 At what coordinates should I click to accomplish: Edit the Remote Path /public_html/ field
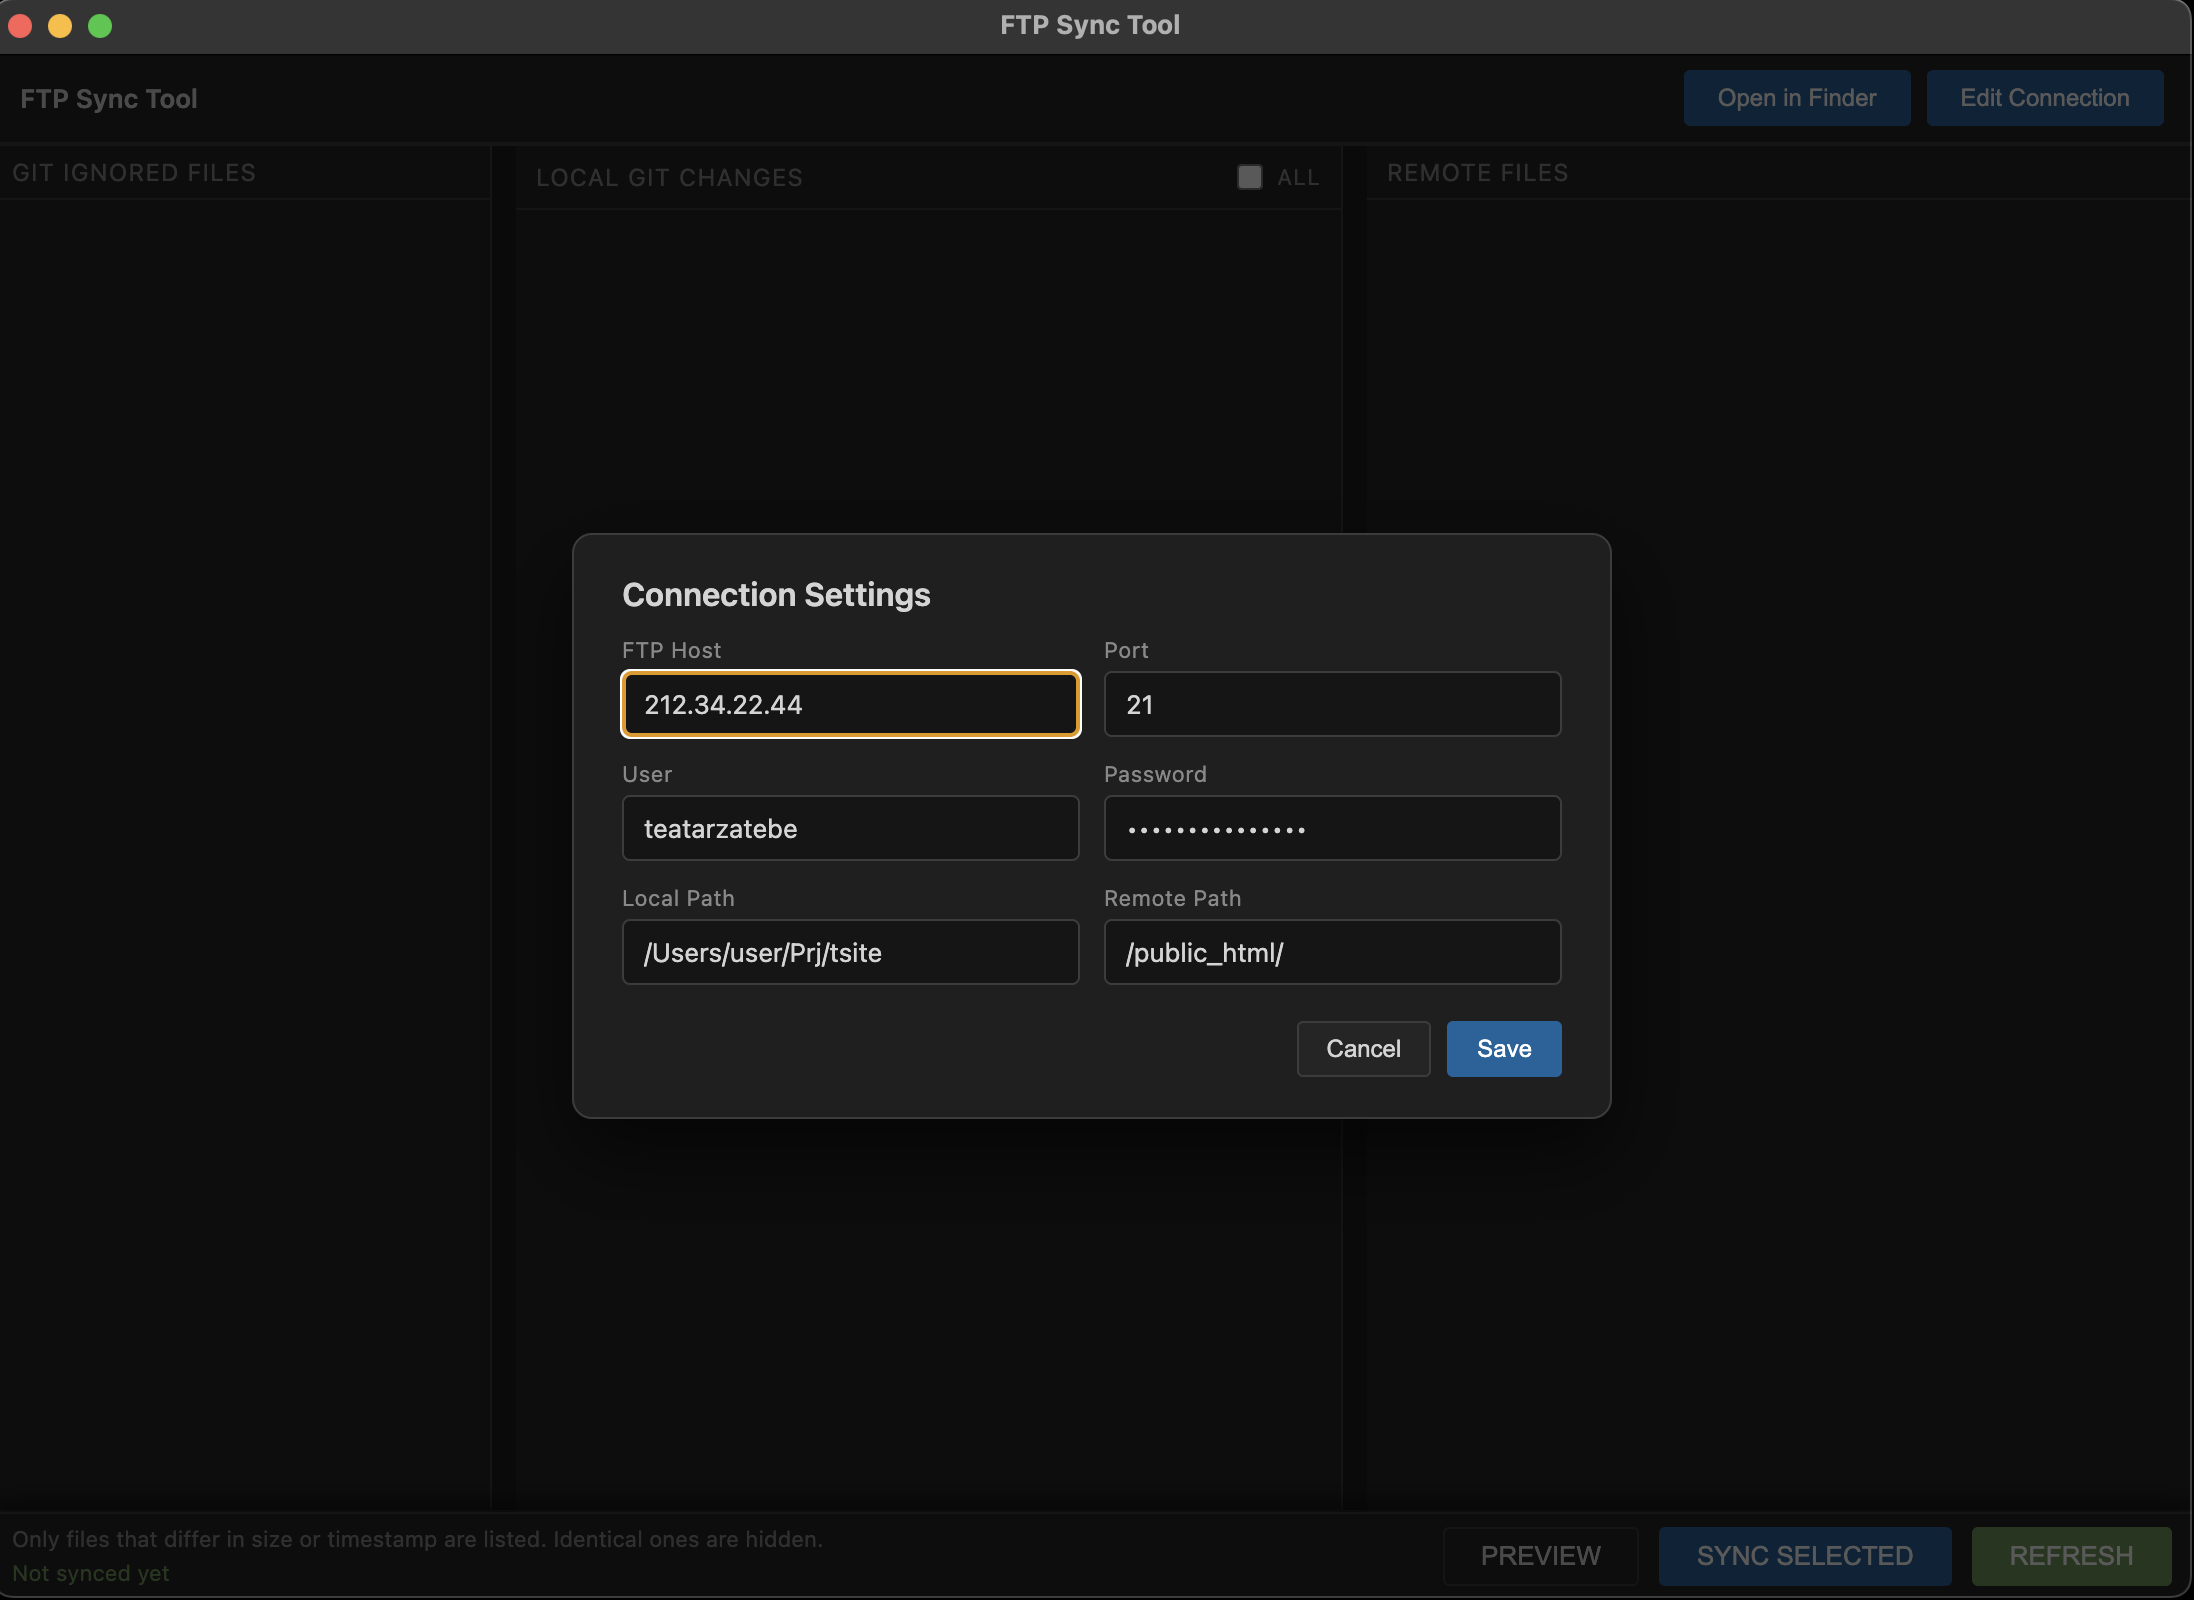(x=1332, y=952)
